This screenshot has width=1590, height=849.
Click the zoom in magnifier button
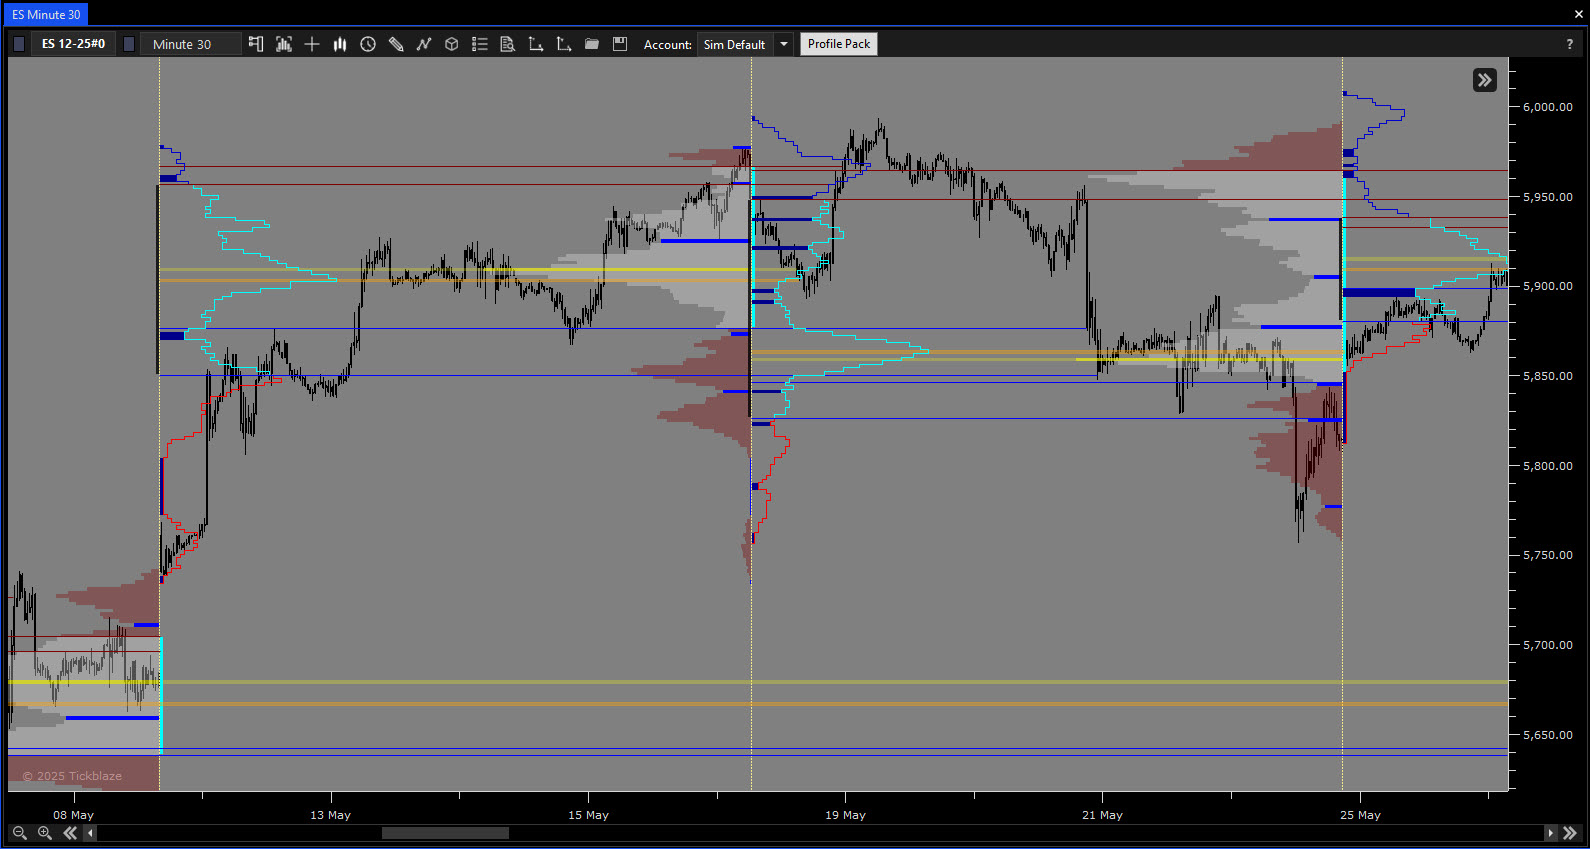point(44,833)
